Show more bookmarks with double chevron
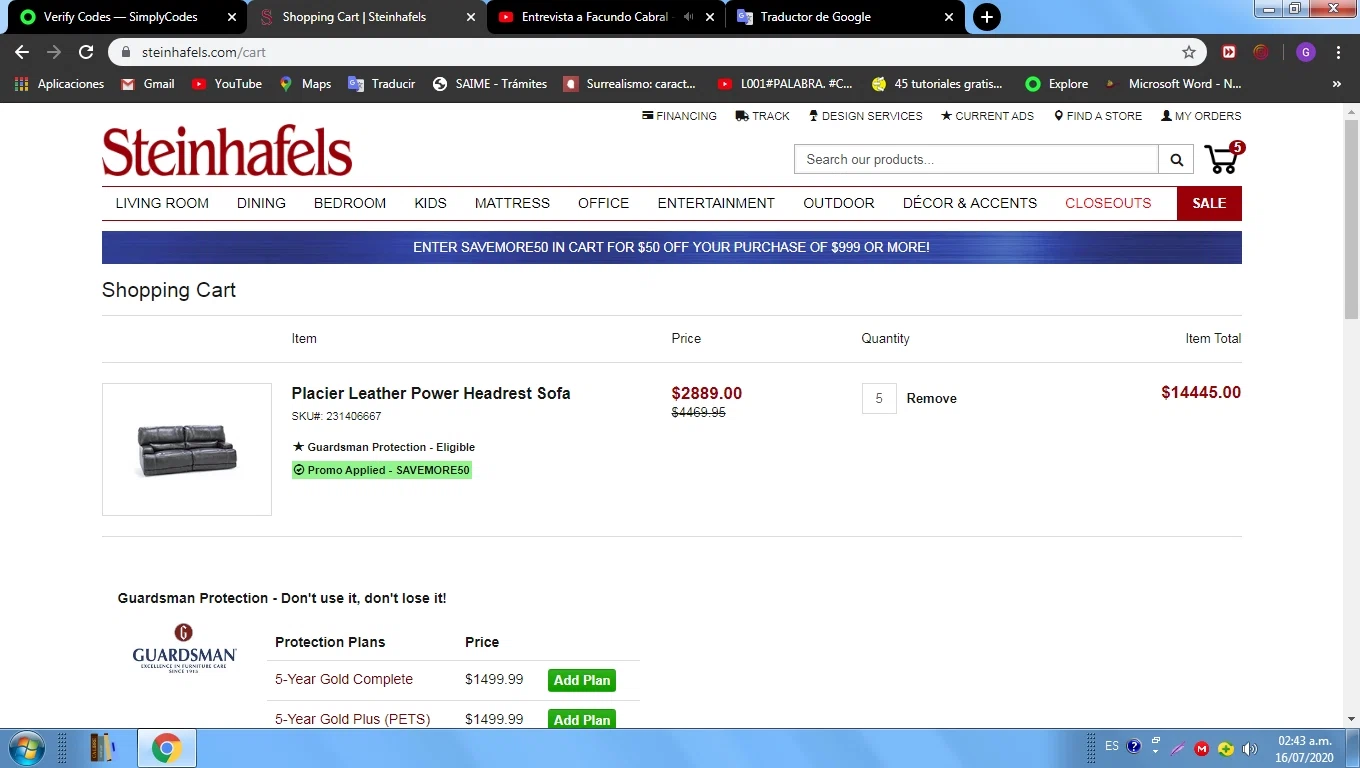The image size is (1360, 768). (x=1337, y=84)
